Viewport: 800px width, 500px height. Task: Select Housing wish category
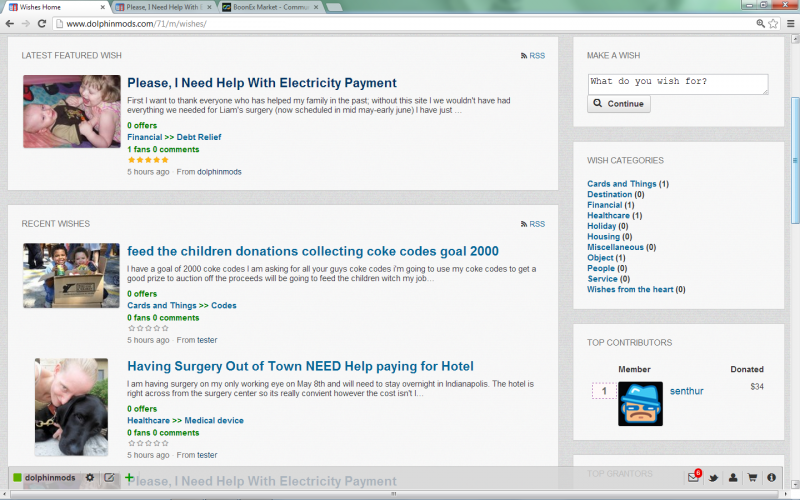pos(603,237)
